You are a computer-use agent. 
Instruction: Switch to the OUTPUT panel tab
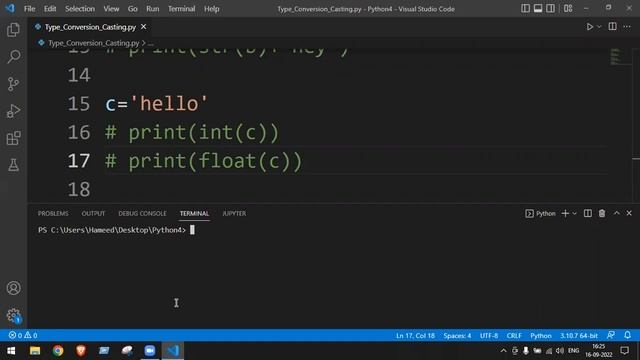93,213
